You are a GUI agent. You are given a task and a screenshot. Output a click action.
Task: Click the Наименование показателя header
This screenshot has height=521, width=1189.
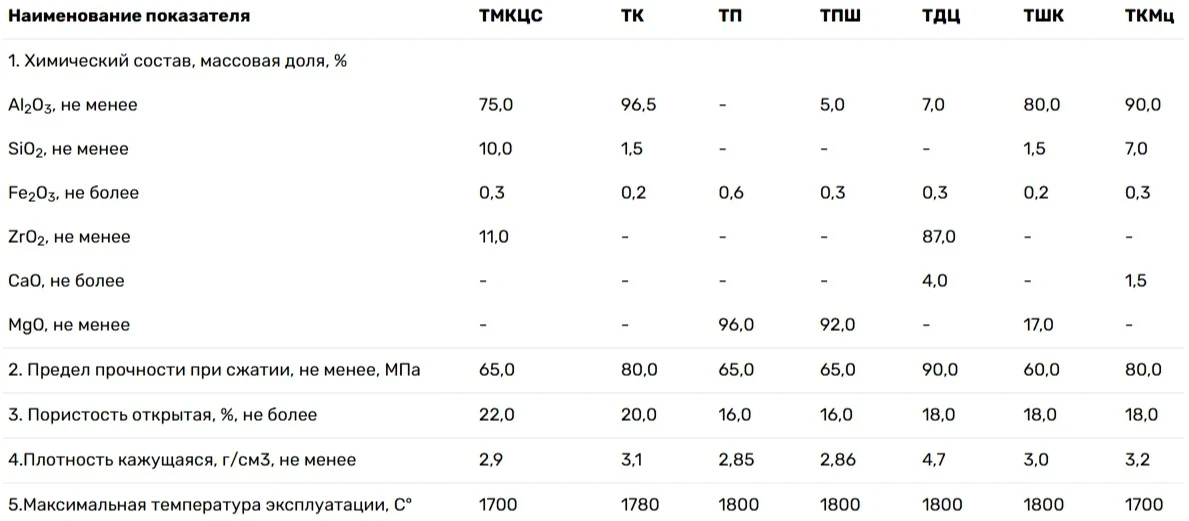tap(129, 16)
